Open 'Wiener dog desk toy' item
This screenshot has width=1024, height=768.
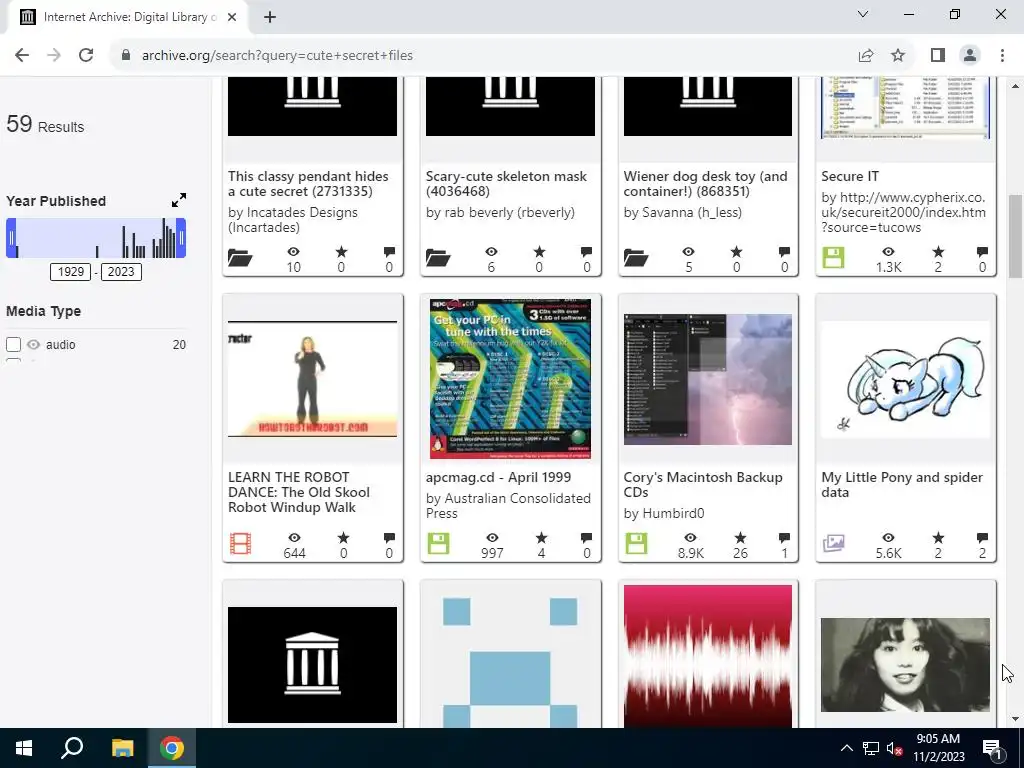(x=705, y=184)
